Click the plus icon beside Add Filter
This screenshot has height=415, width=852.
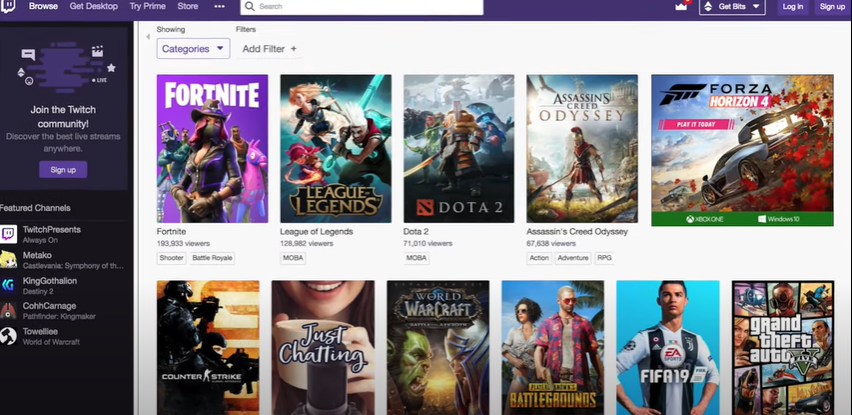point(293,49)
